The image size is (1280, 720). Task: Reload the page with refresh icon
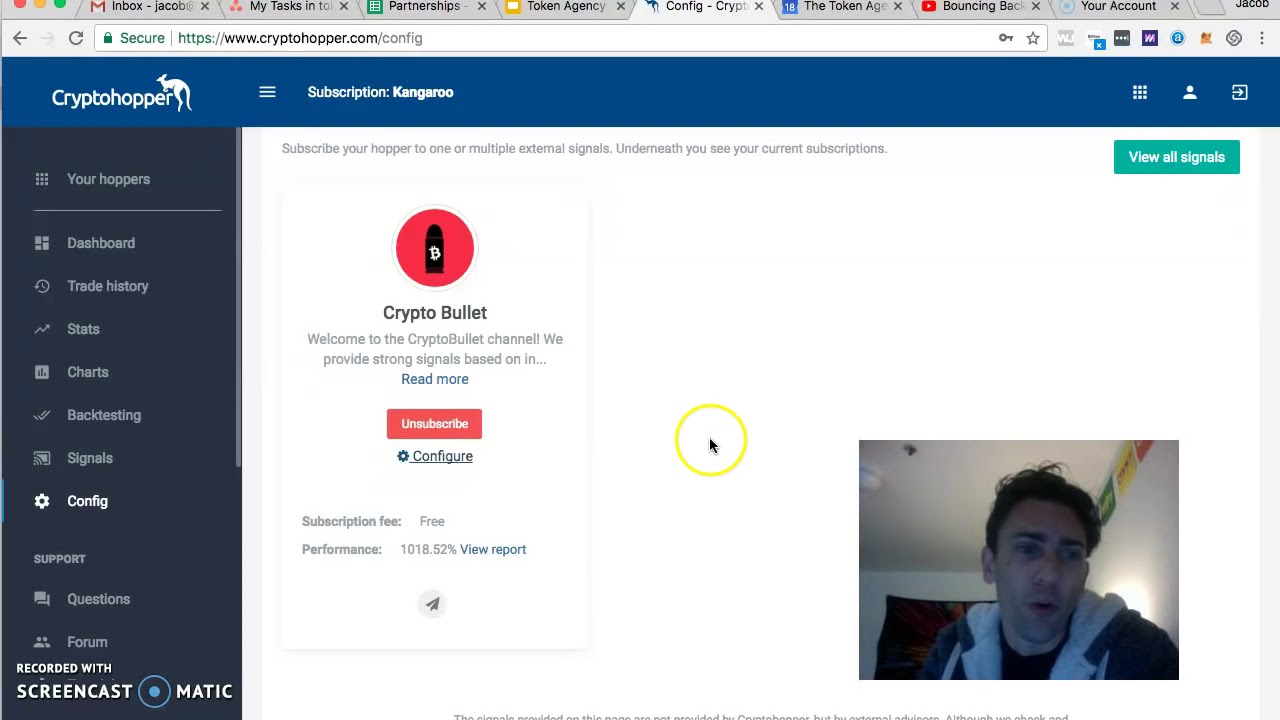[x=76, y=38]
